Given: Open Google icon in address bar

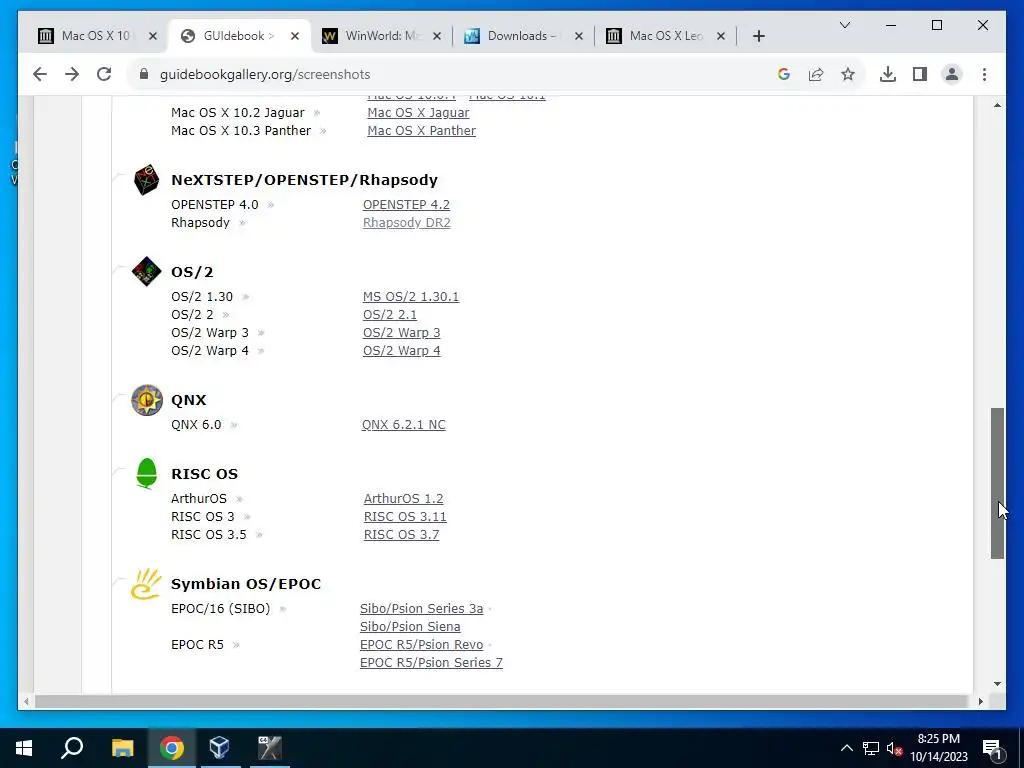Looking at the screenshot, I should point(784,74).
